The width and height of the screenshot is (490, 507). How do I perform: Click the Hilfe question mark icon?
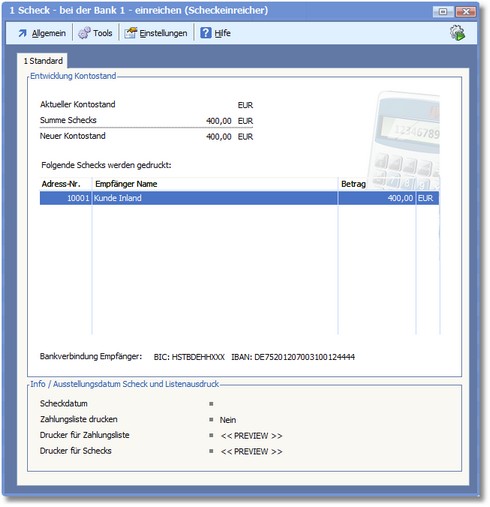[x=206, y=33]
